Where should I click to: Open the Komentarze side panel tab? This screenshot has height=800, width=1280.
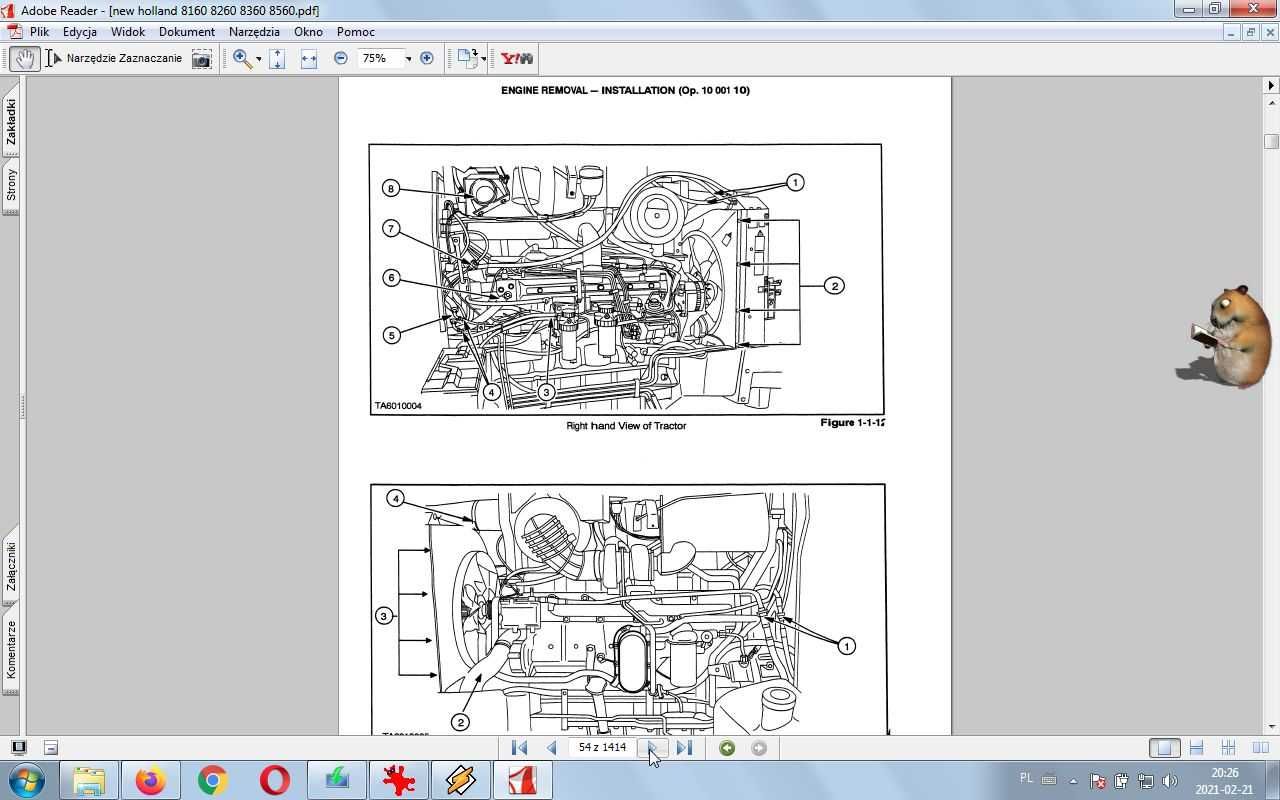(11, 650)
